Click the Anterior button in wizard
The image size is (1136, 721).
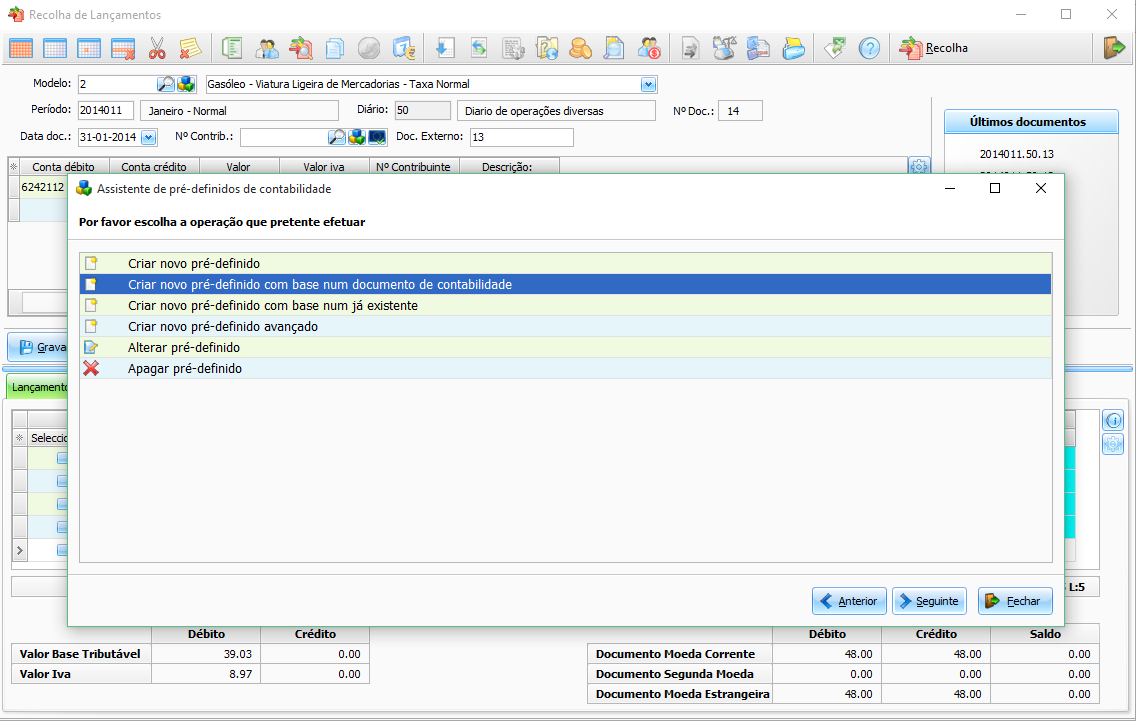[849, 601]
